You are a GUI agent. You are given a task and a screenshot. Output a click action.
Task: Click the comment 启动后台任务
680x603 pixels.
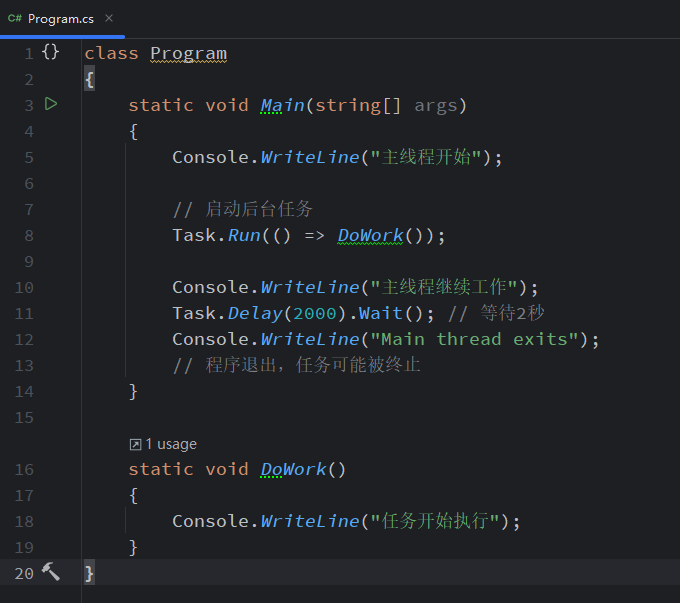tap(243, 209)
